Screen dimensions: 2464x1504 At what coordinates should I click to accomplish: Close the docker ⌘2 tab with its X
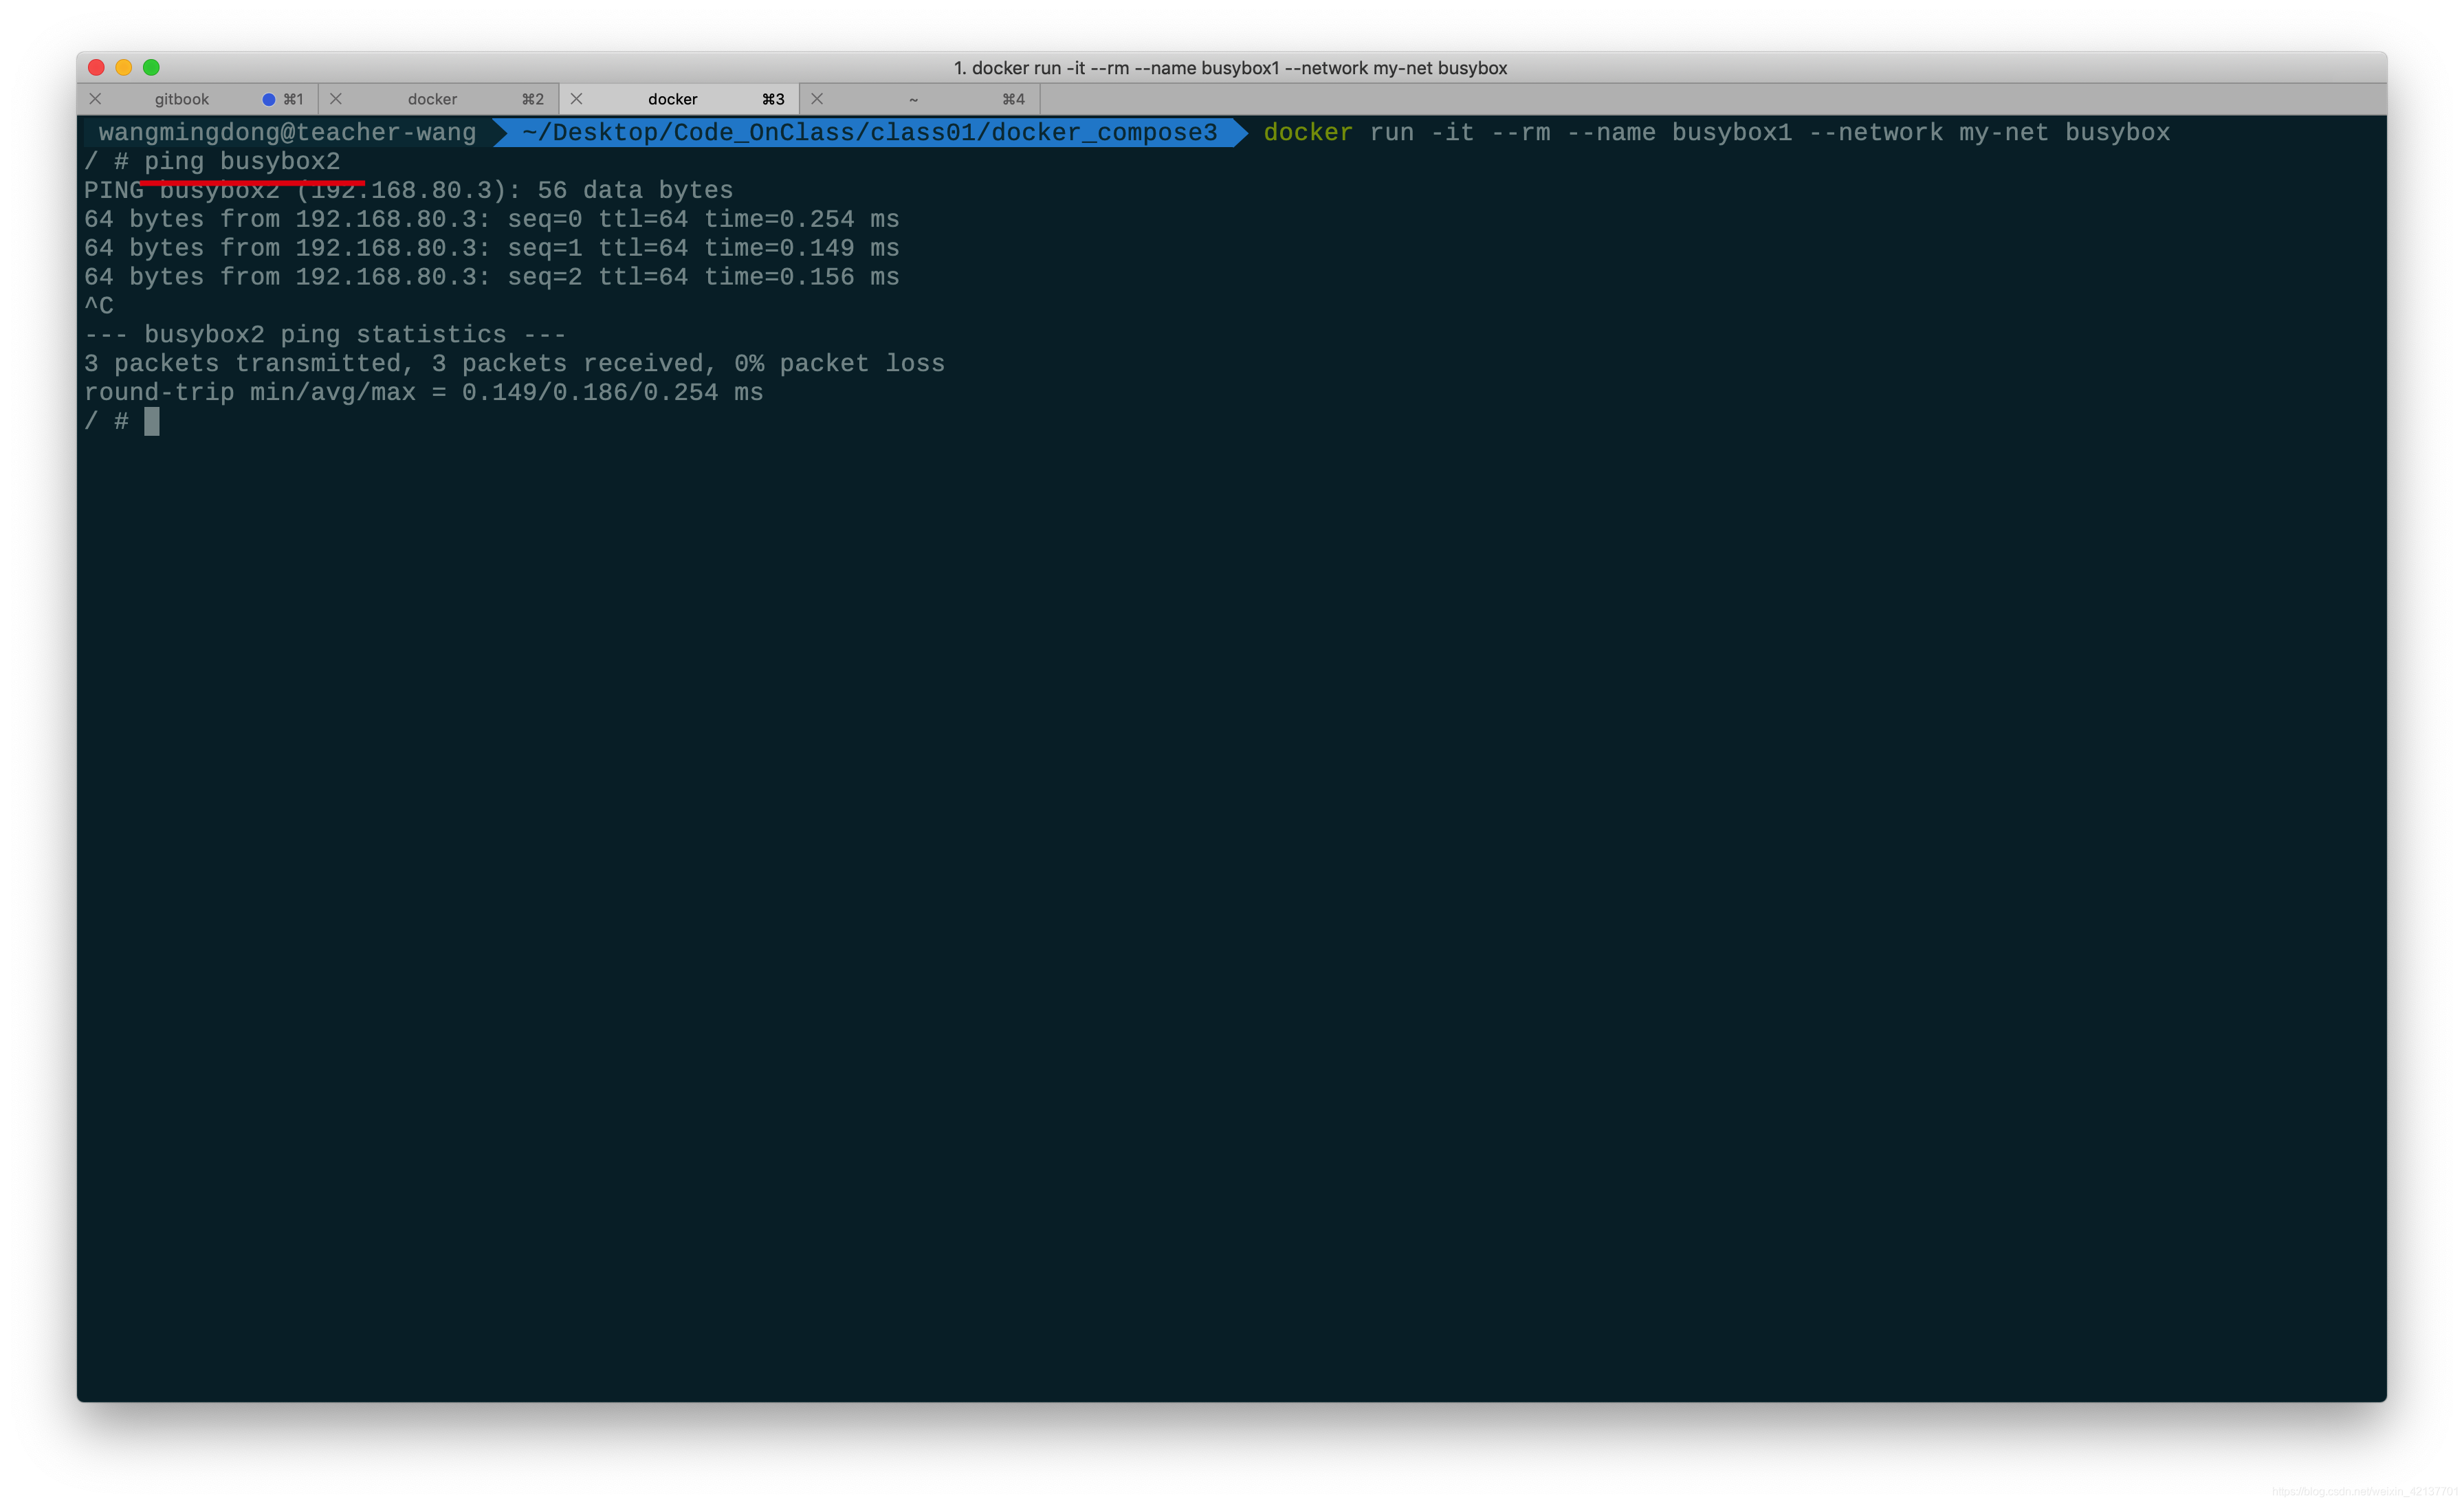(336, 99)
